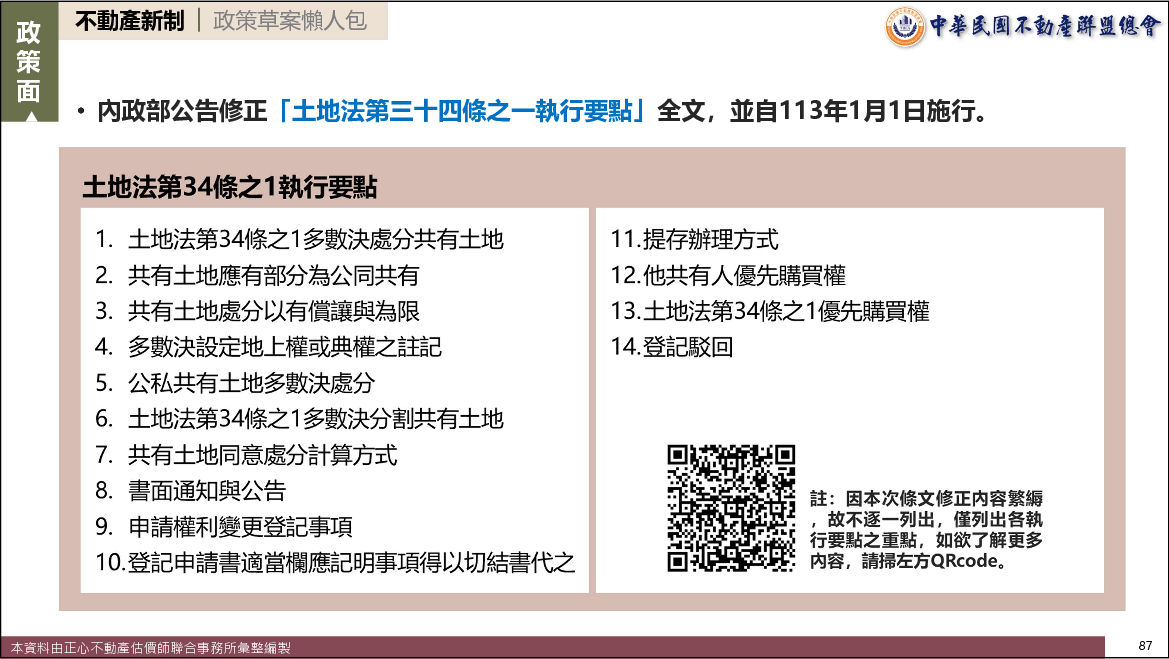Viewport: 1169px width, 659px height.
Task: Select item 14 登記駁回
Action: point(672,347)
